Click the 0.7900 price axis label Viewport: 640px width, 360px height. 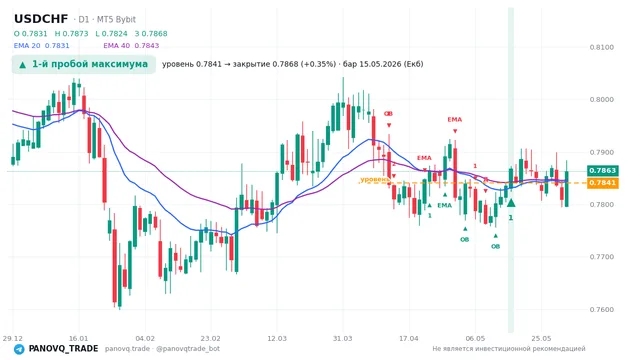602,152
